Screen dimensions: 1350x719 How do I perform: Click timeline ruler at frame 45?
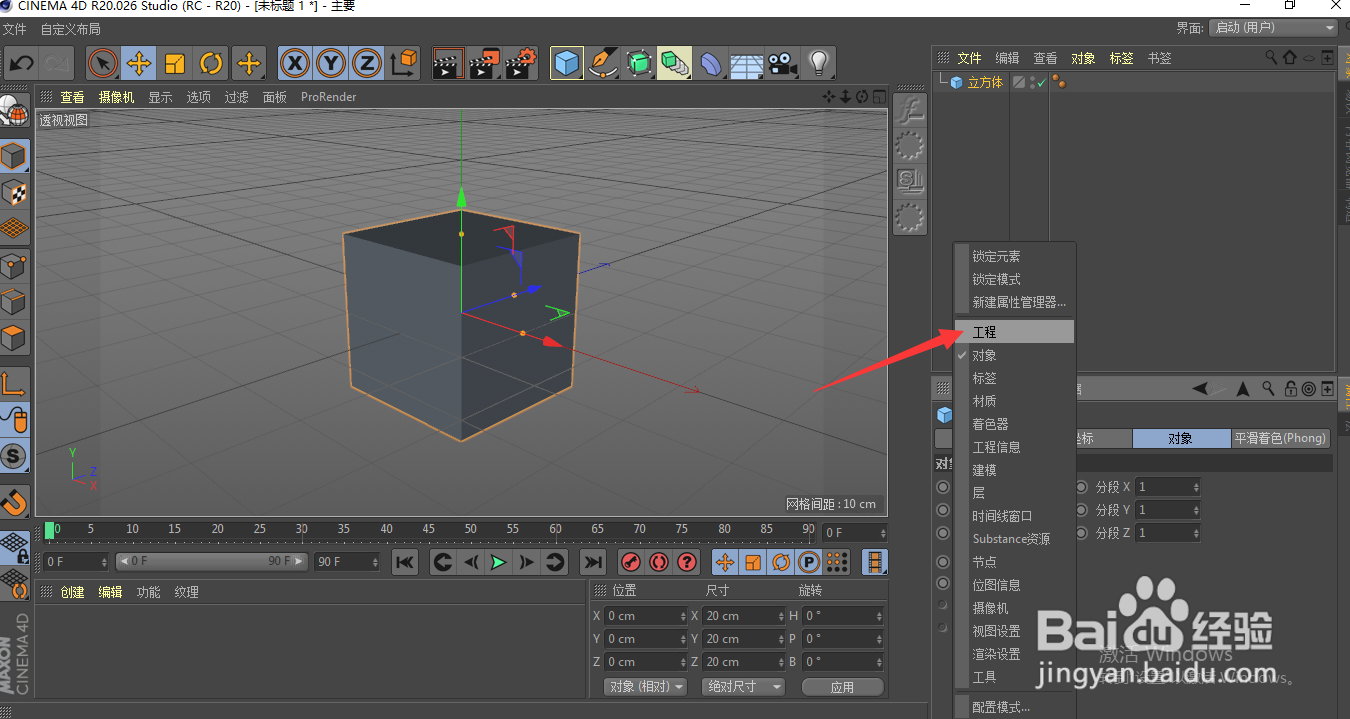[x=428, y=530]
